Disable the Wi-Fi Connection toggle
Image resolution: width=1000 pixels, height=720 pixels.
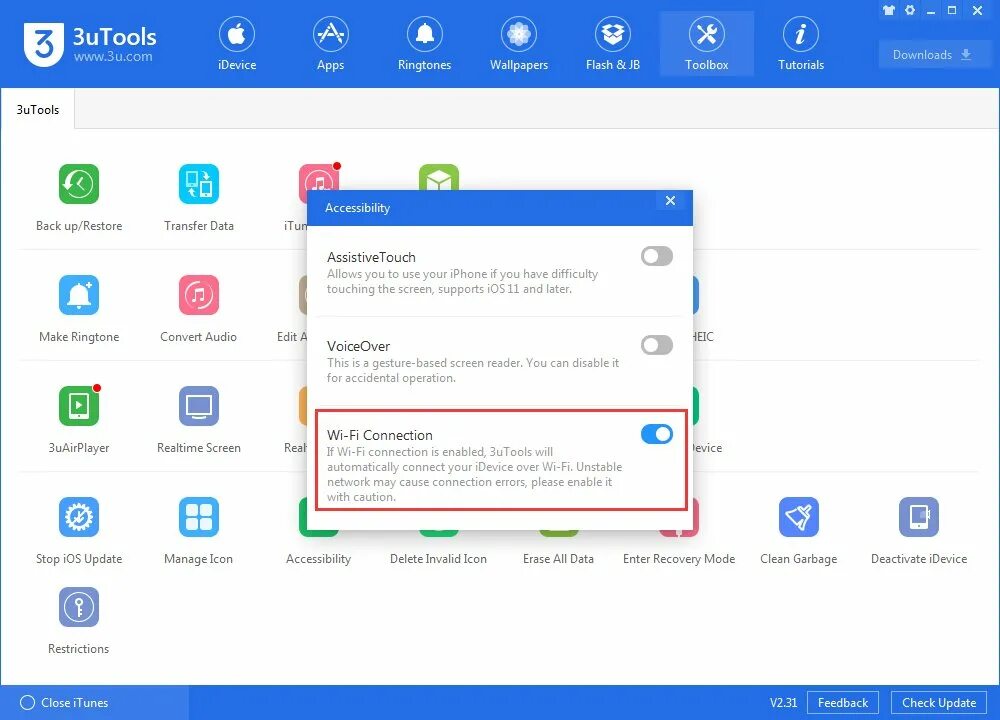pyautogui.click(x=657, y=434)
